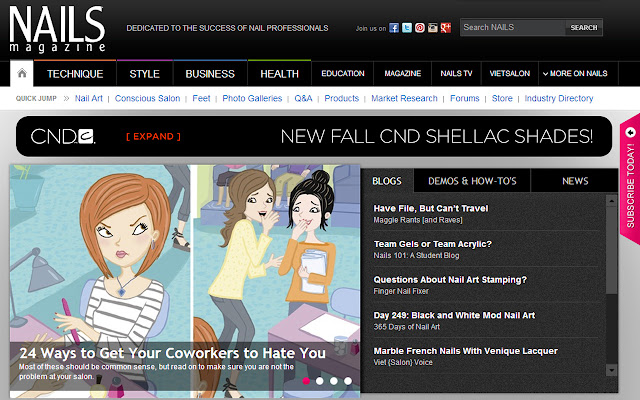640x400 pixels.
Task: Open the Finger Nail Fixer blog link
Action: (x=401, y=291)
